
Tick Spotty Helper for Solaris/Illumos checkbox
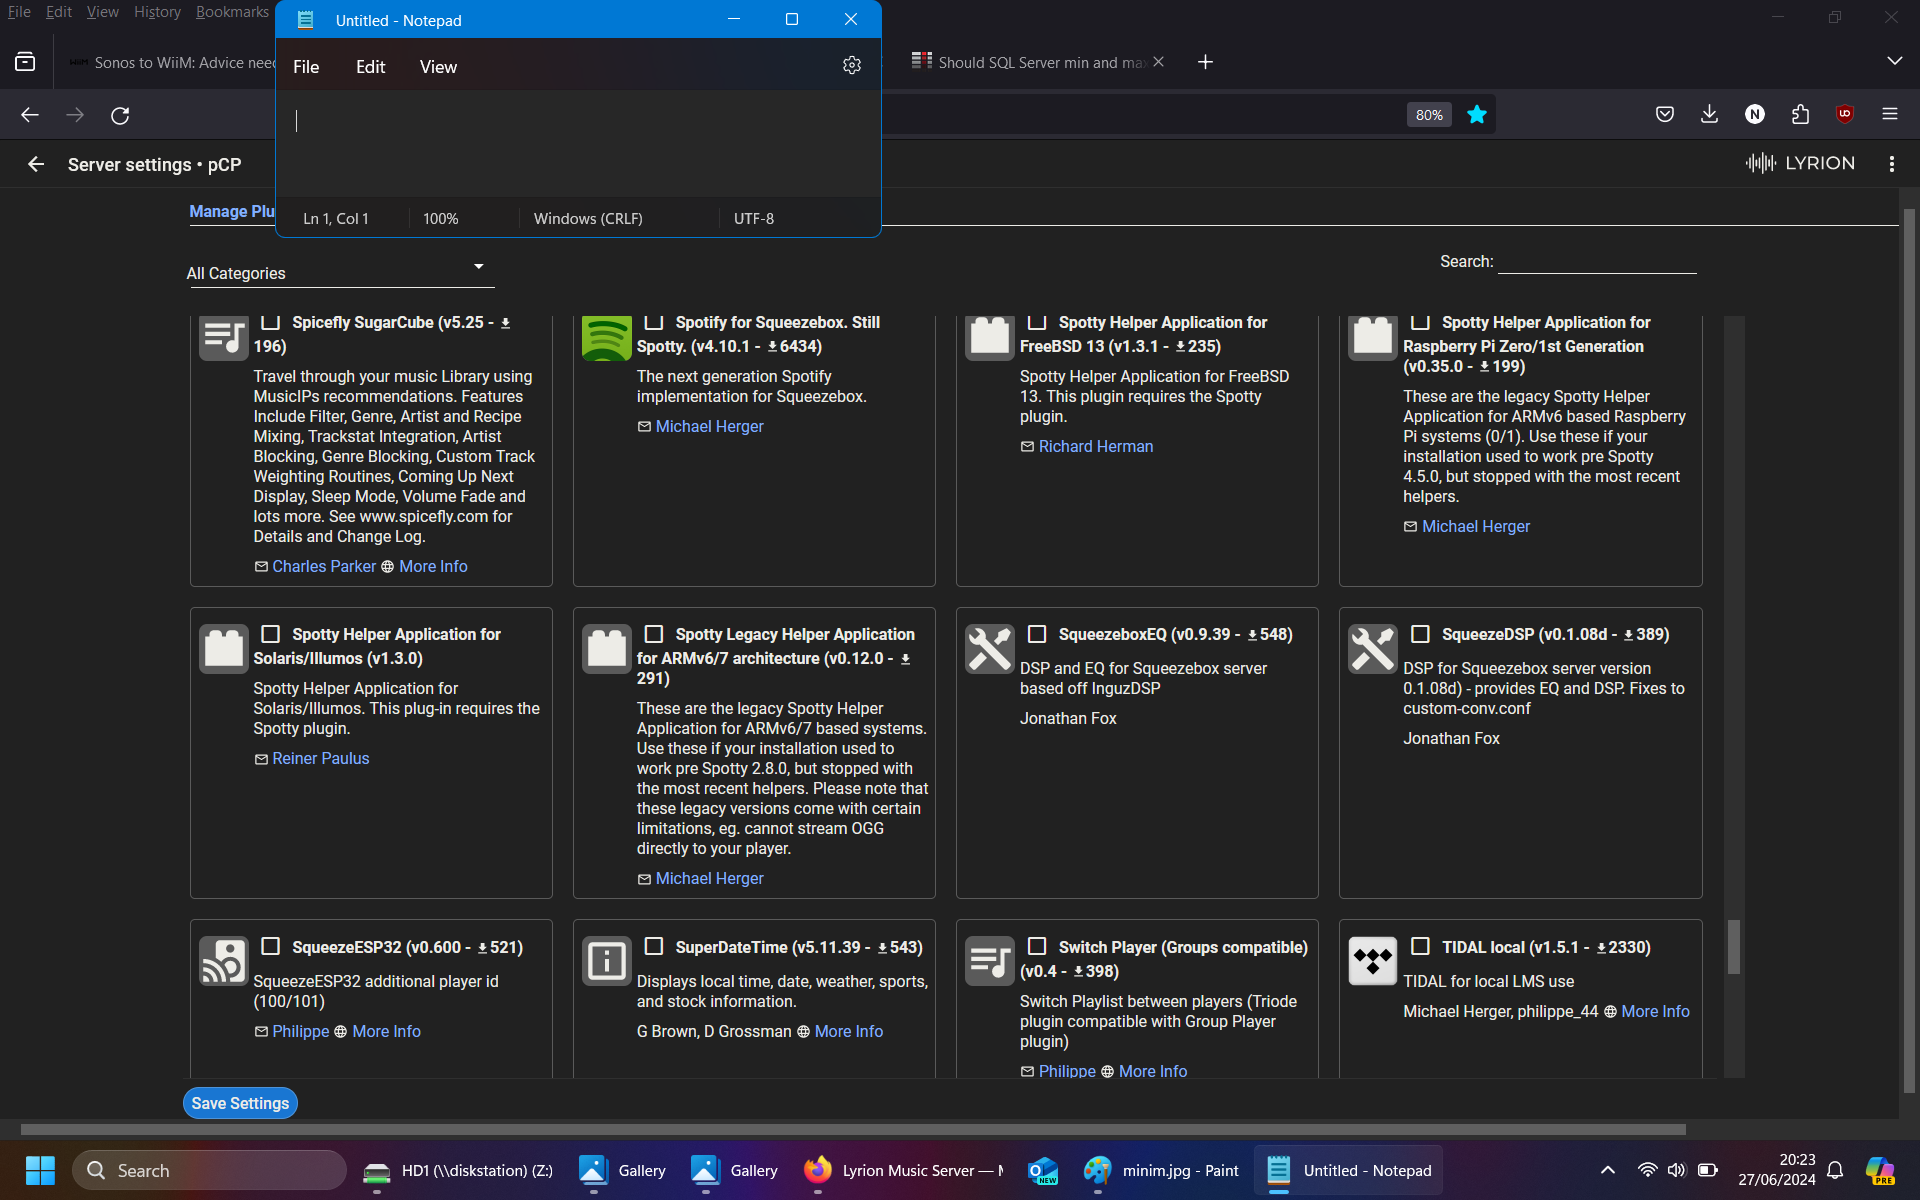click(270, 634)
